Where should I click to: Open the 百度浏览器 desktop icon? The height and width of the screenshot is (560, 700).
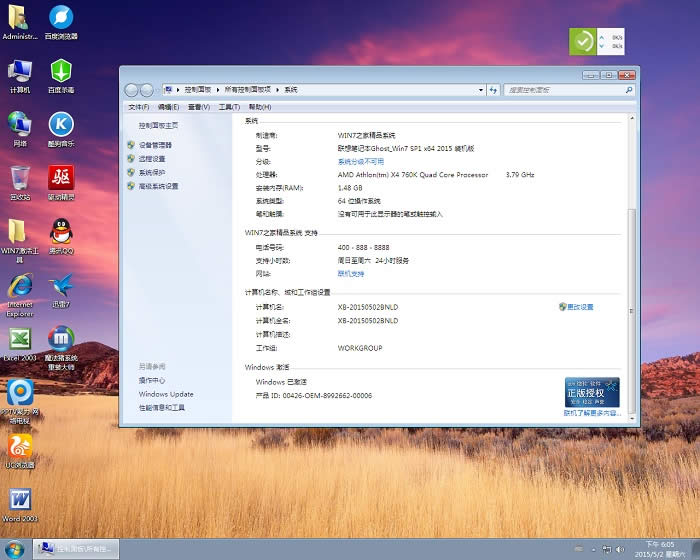(x=61, y=18)
